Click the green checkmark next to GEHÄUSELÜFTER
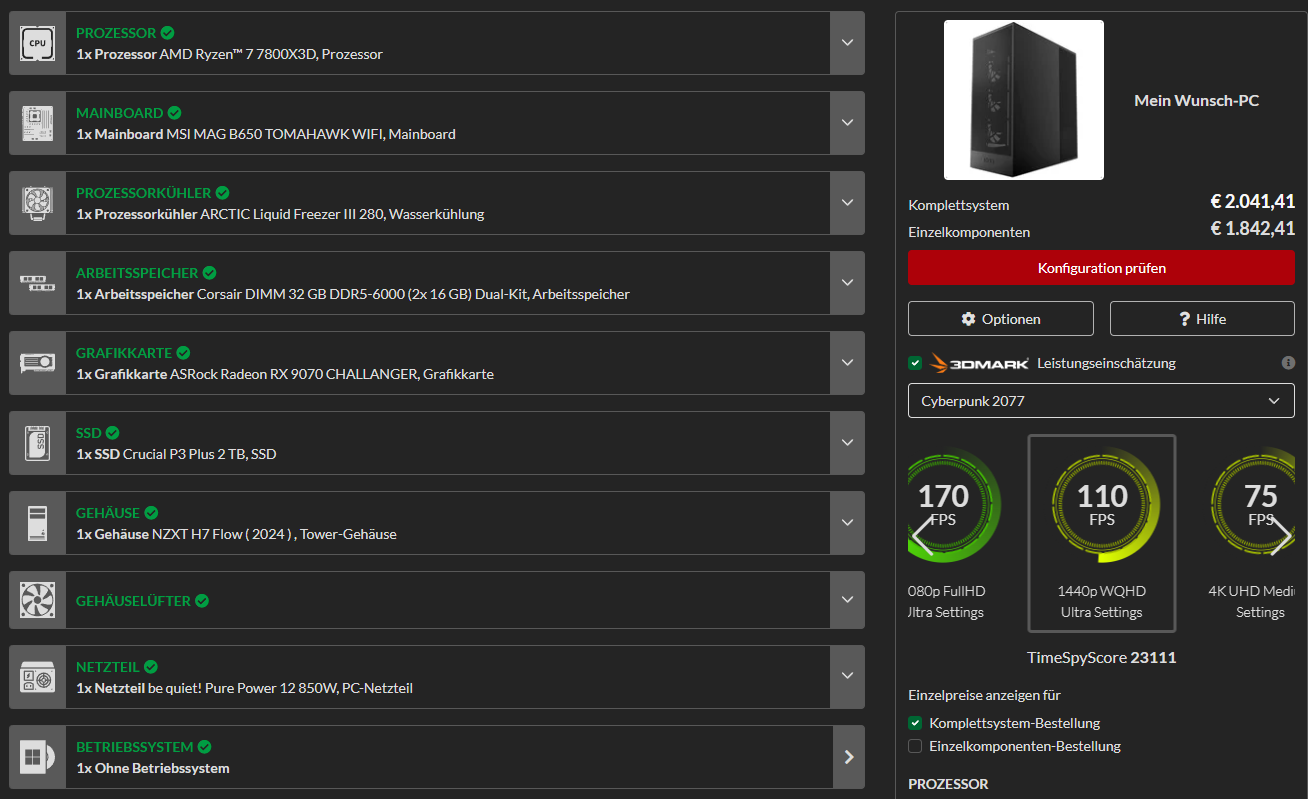Viewport: 1308px width, 799px height. pos(201,601)
